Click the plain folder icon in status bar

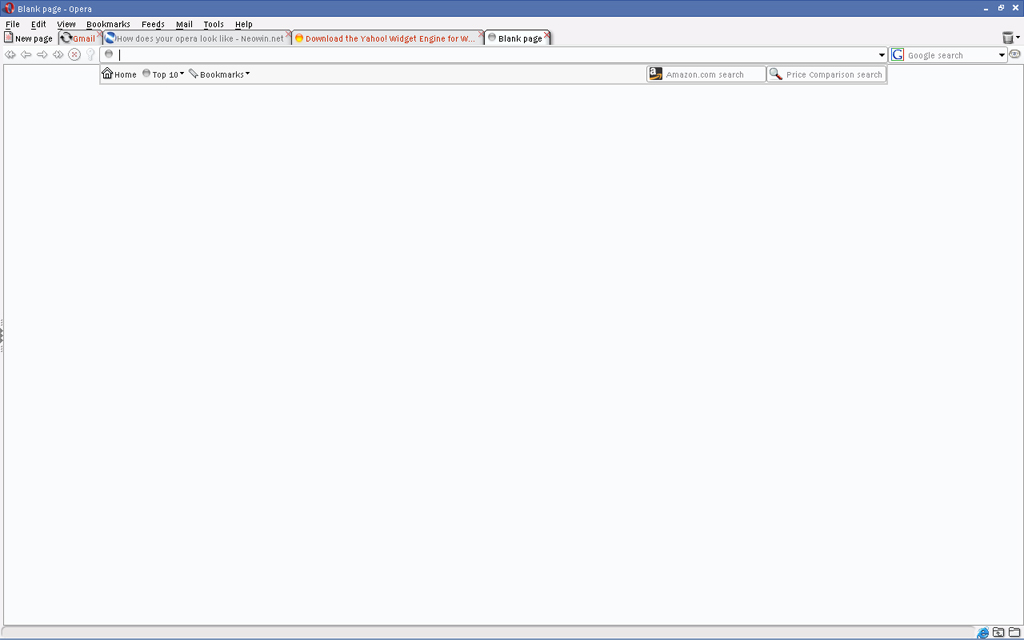pos(1014,632)
